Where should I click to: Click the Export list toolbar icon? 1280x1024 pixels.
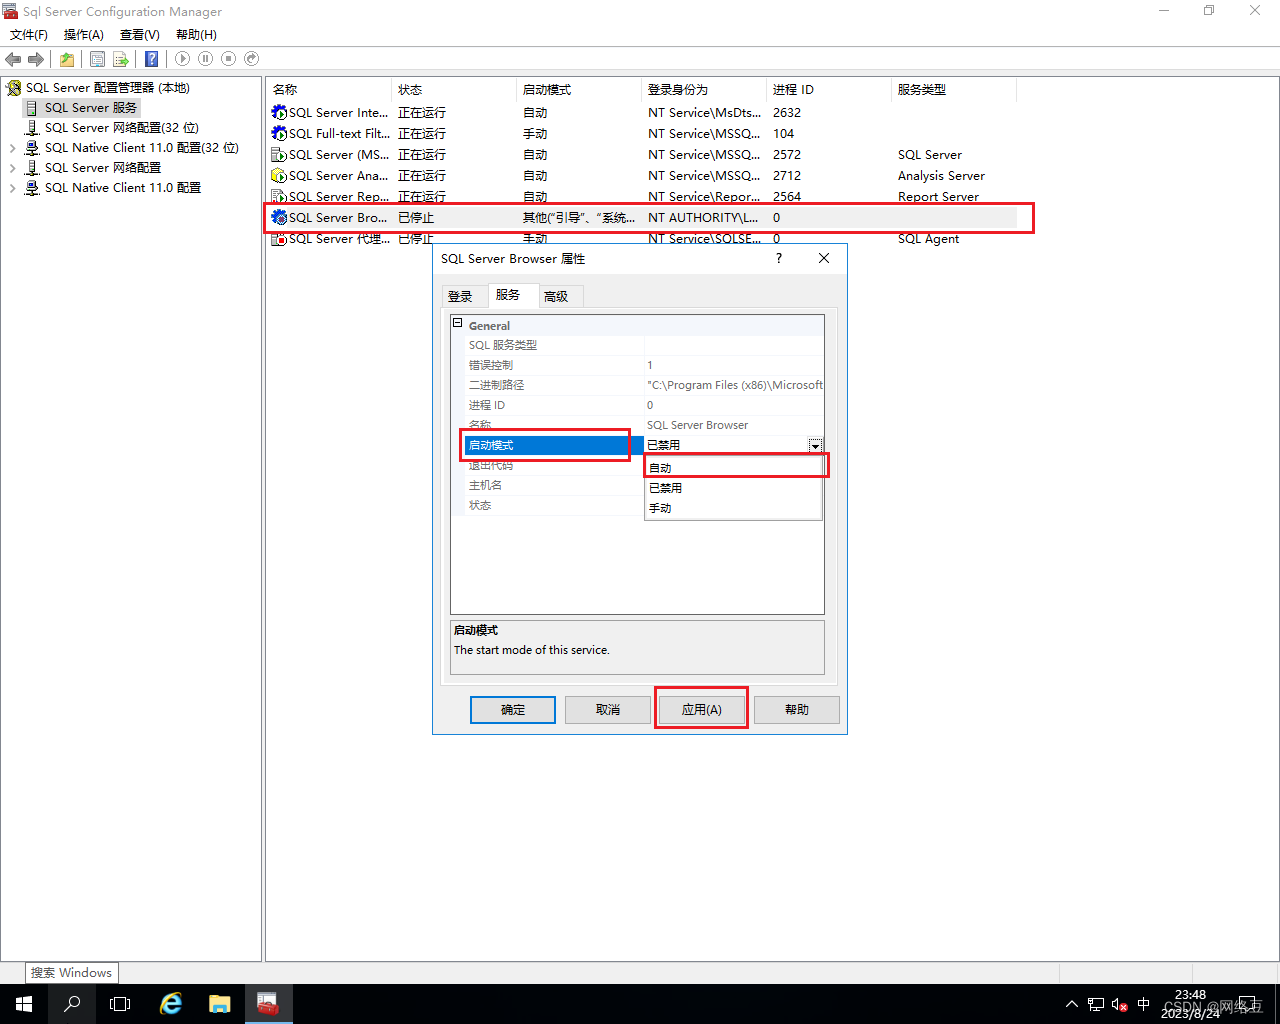tap(120, 59)
